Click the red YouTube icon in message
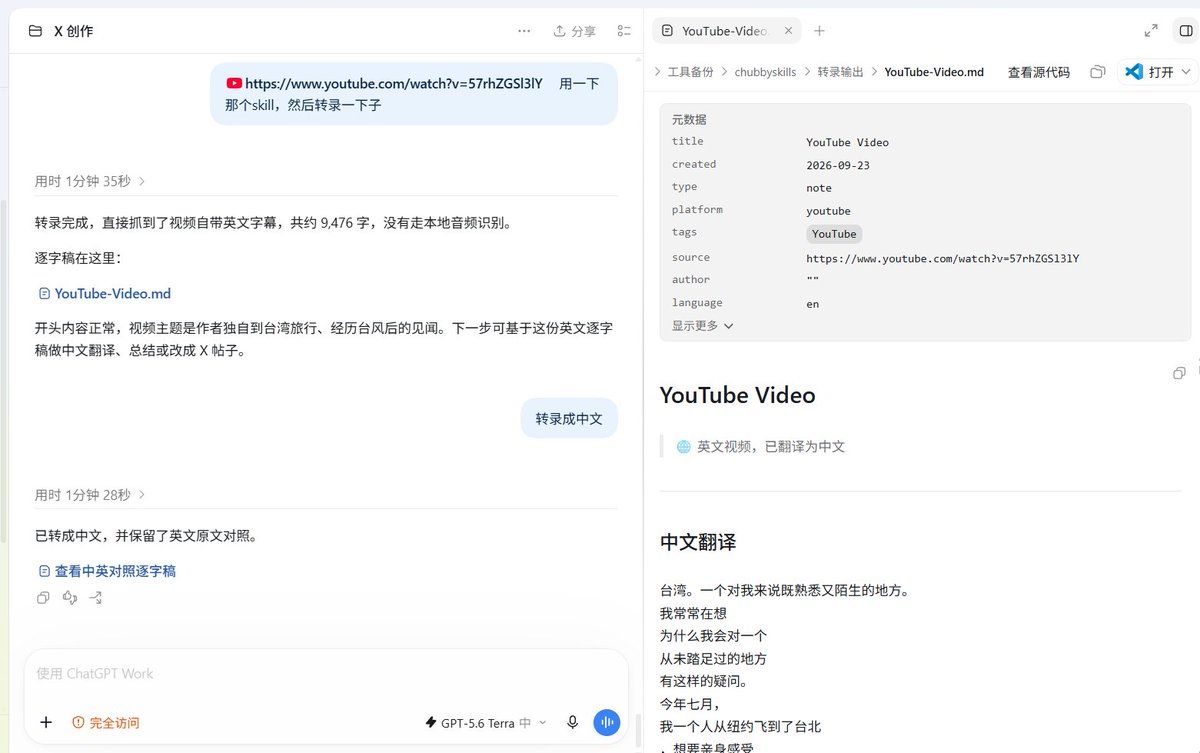Viewport: 1200px width, 753px height. 234,84
